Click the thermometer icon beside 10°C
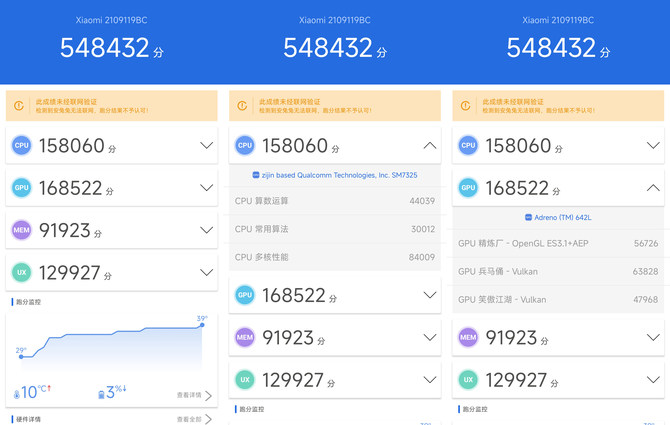This screenshot has height=425, width=670. [17, 393]
